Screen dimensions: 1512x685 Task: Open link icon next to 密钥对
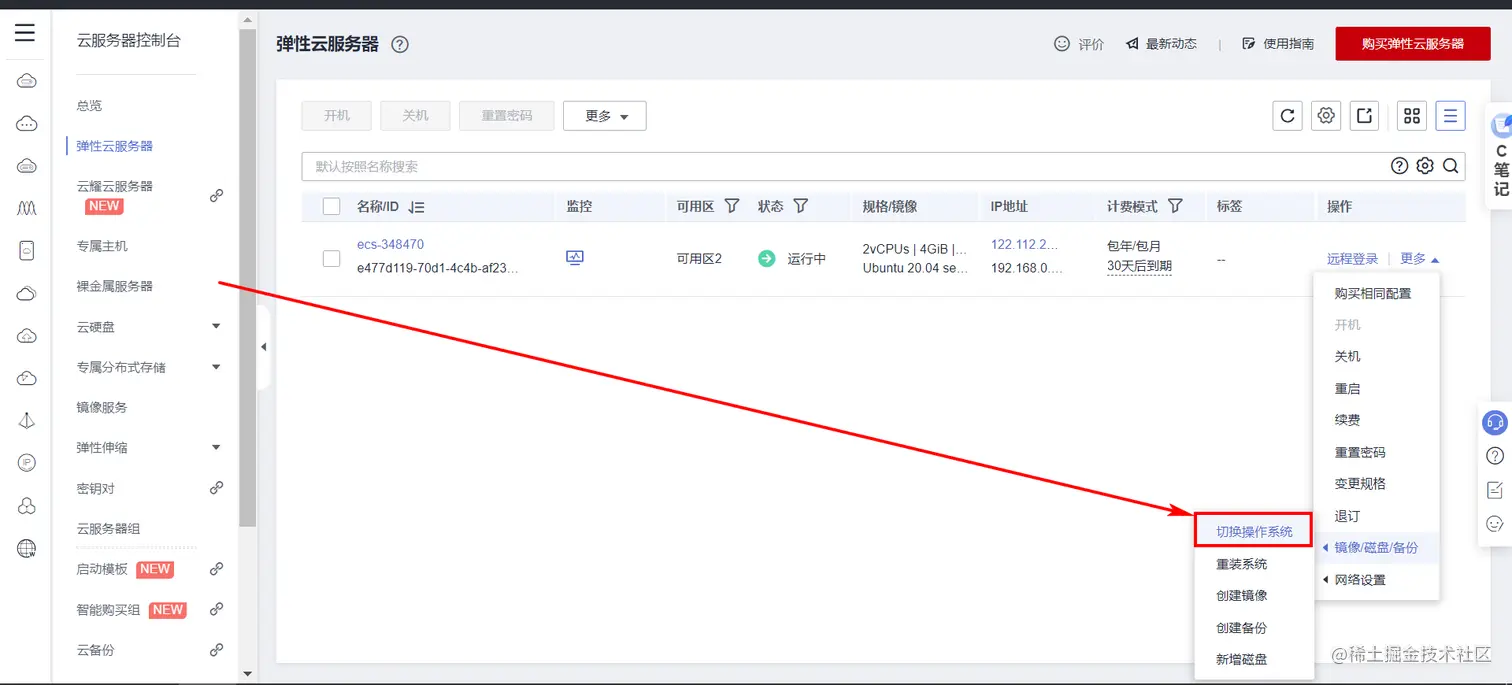click(216, 488)
